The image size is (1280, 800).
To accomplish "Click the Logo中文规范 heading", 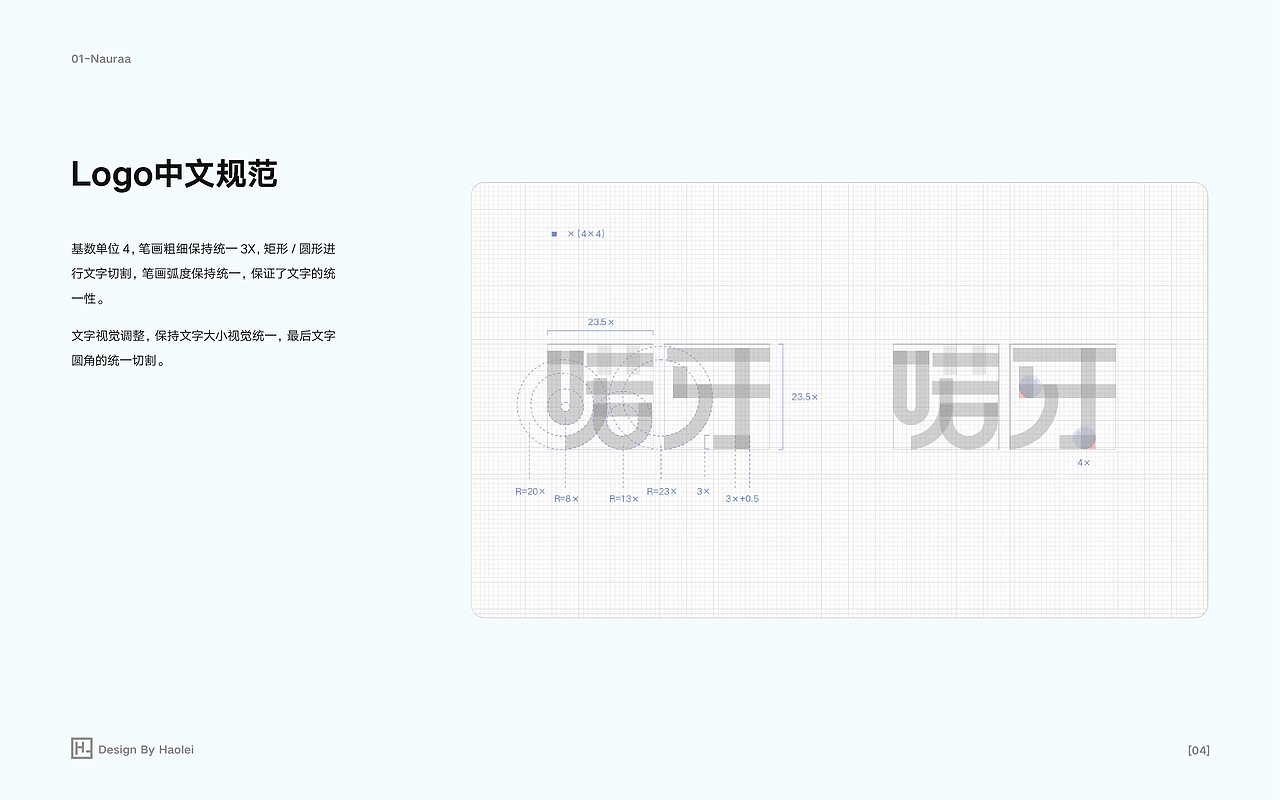I will (175, 174).
